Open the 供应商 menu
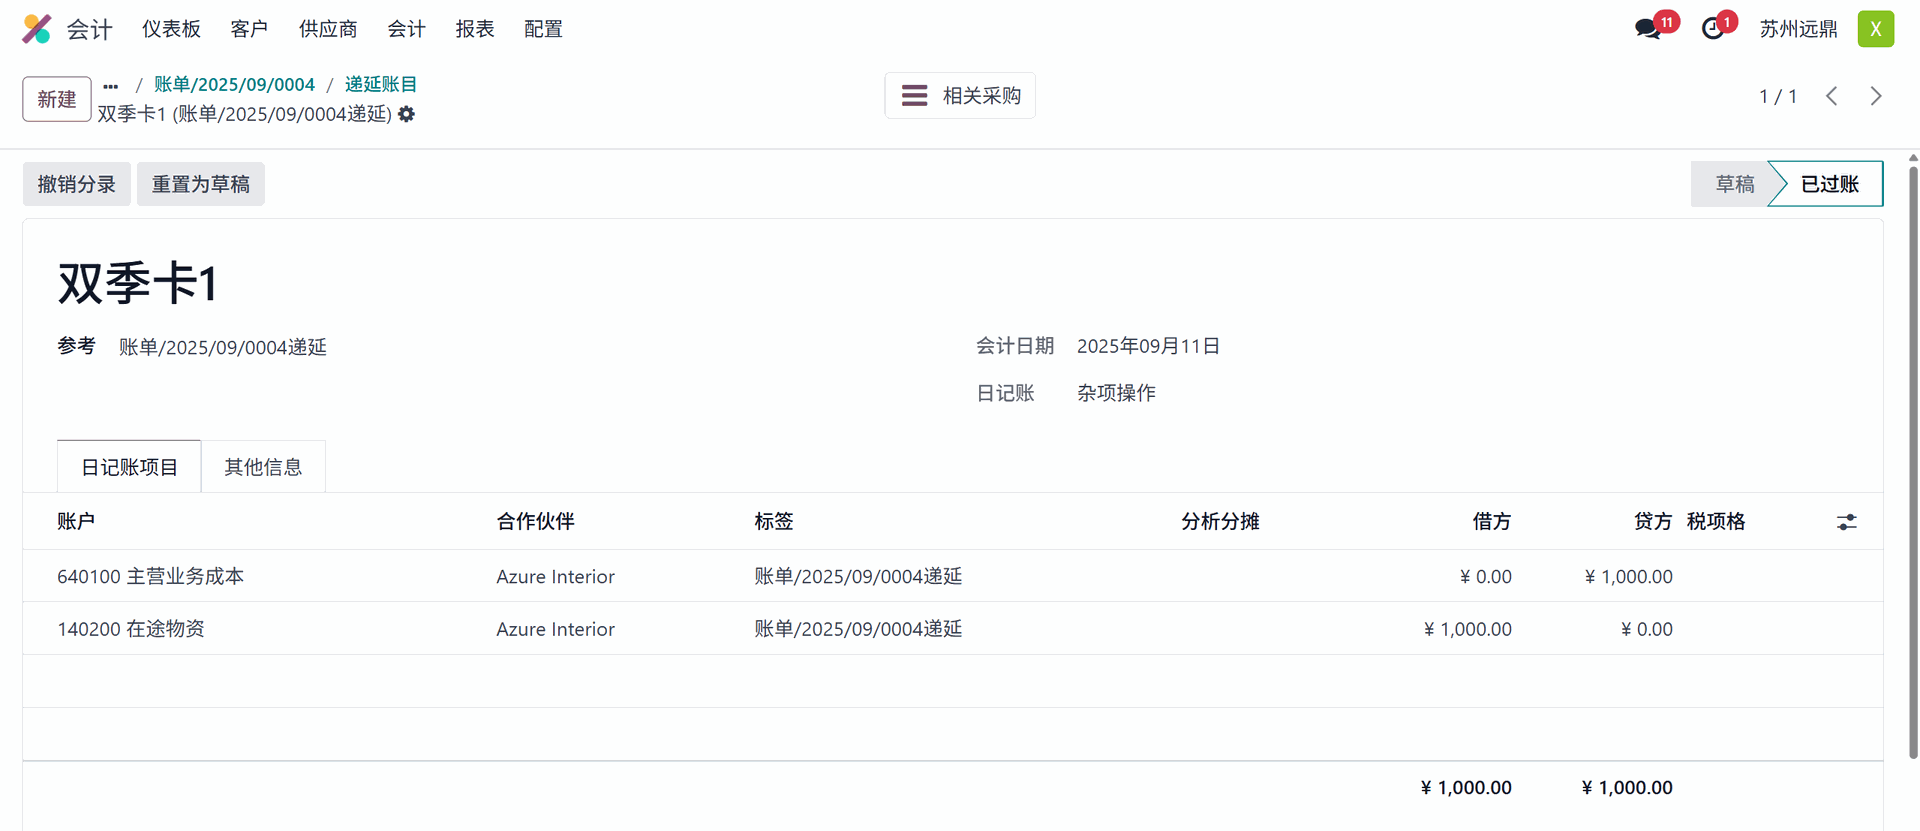 [328, 29]
